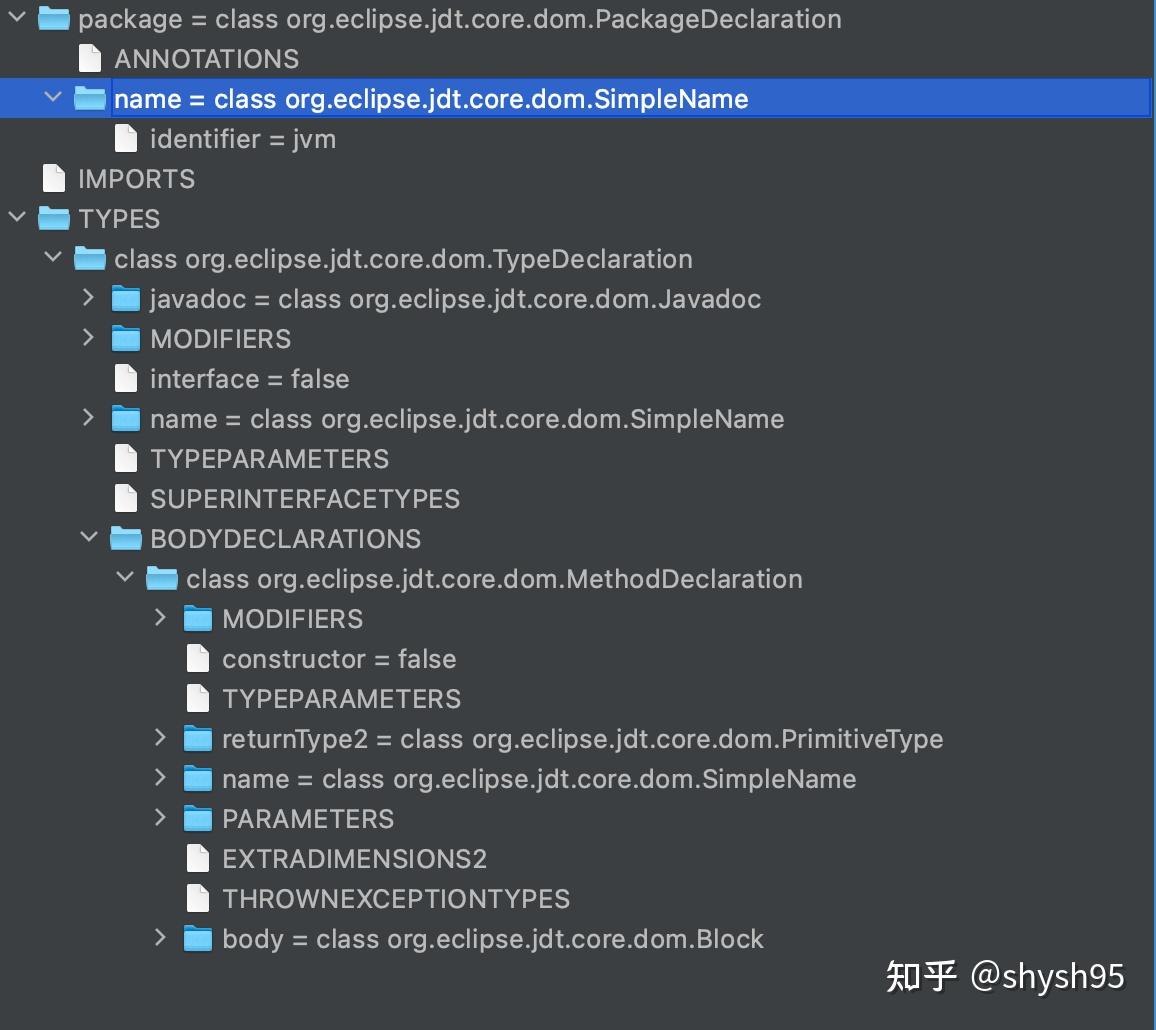Select the 'constructor = false' item
1156x1030 pixels.
point(338,659)
